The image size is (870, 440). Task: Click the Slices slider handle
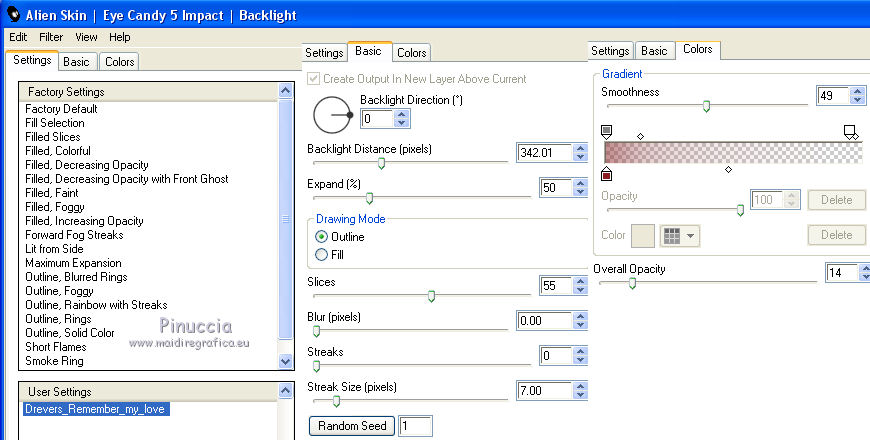[431, 296]
